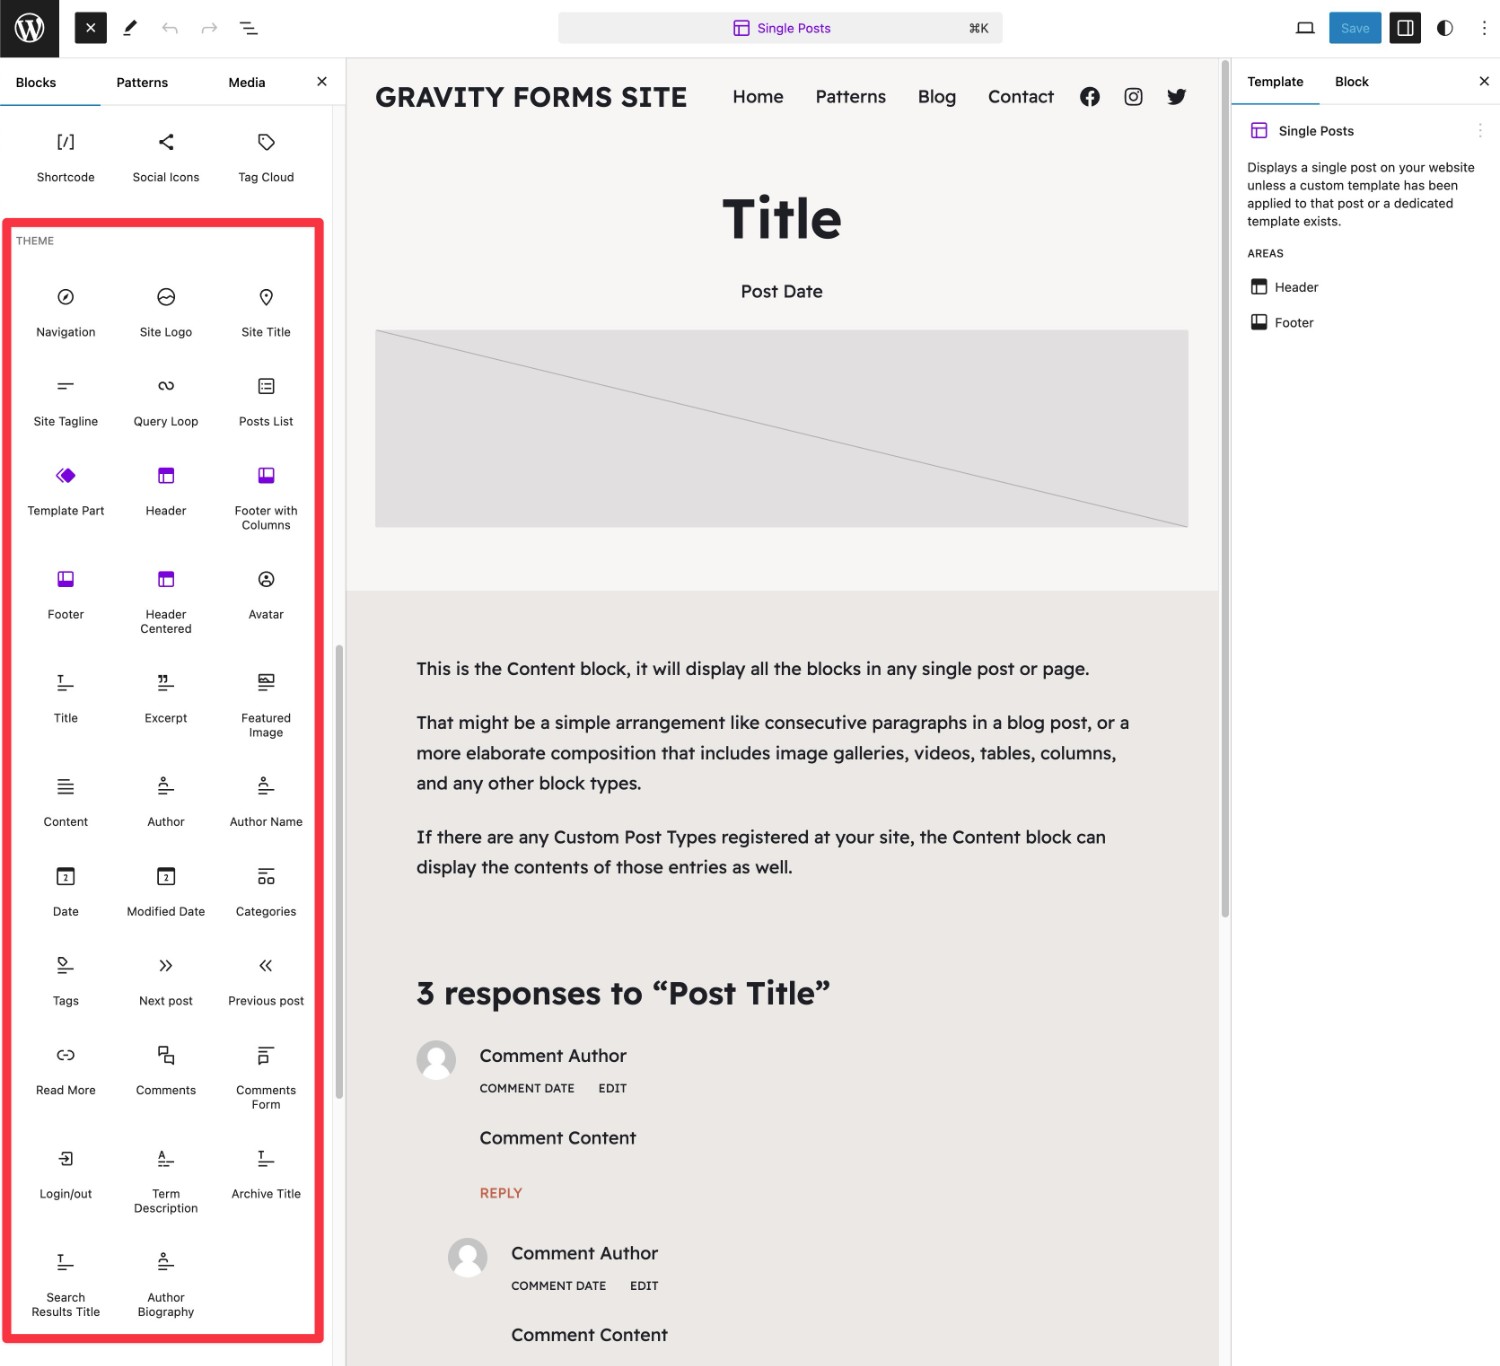Switch to the Patterns tab in the inserter
The width and height of the screenshot is (1500, 1366).
[142, 82]
